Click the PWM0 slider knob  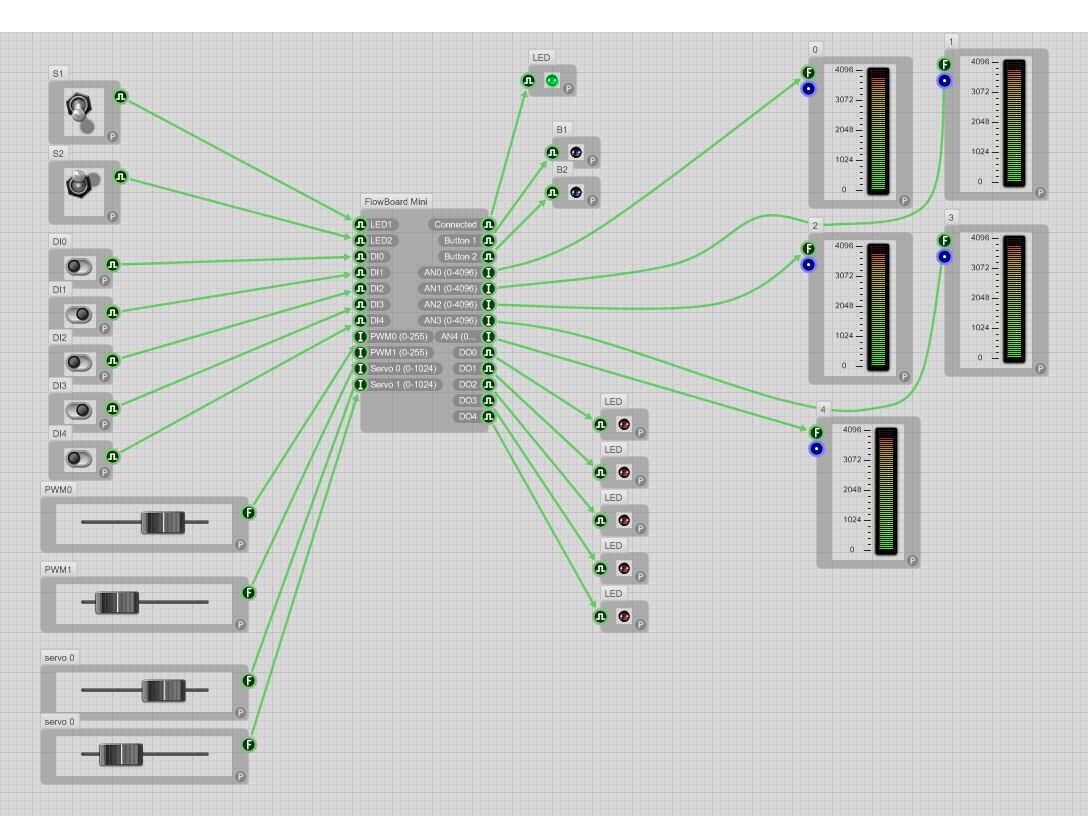163,522
